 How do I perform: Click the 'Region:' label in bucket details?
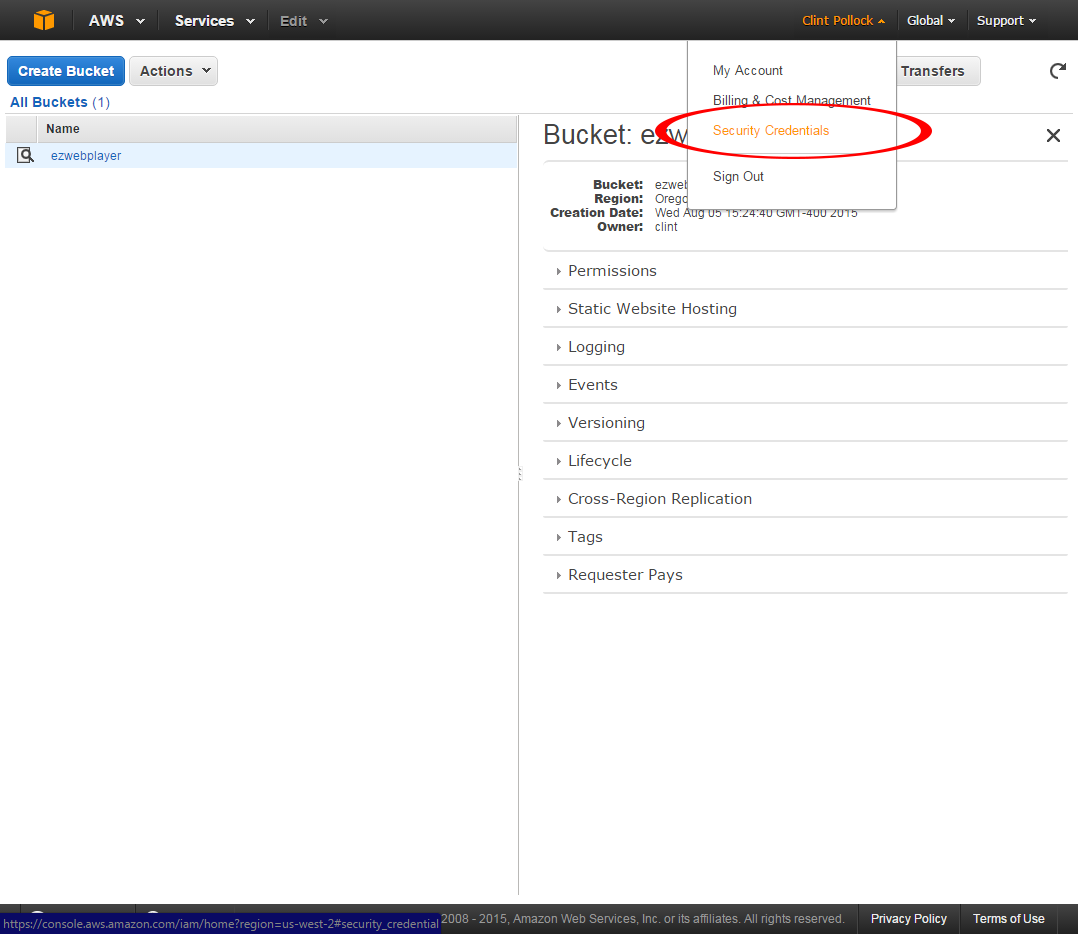[x=618, y=199]
